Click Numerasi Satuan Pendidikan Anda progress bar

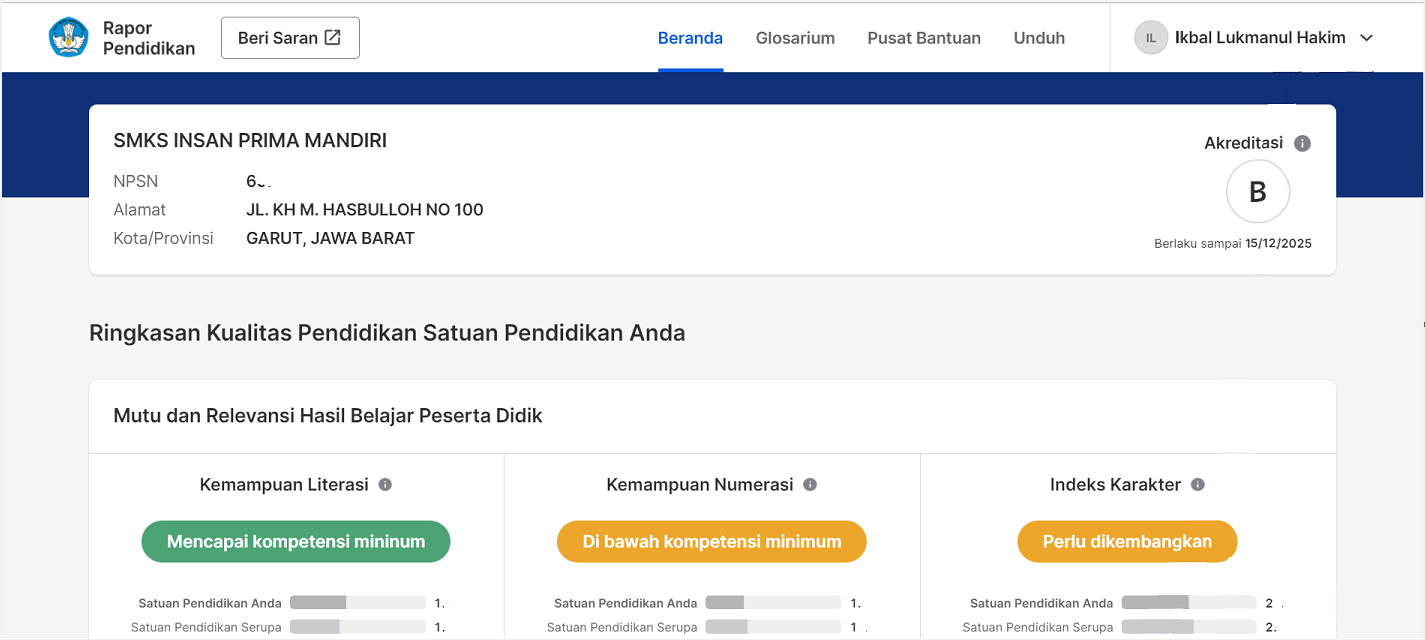pyautogui.click(x=773, y=603)
